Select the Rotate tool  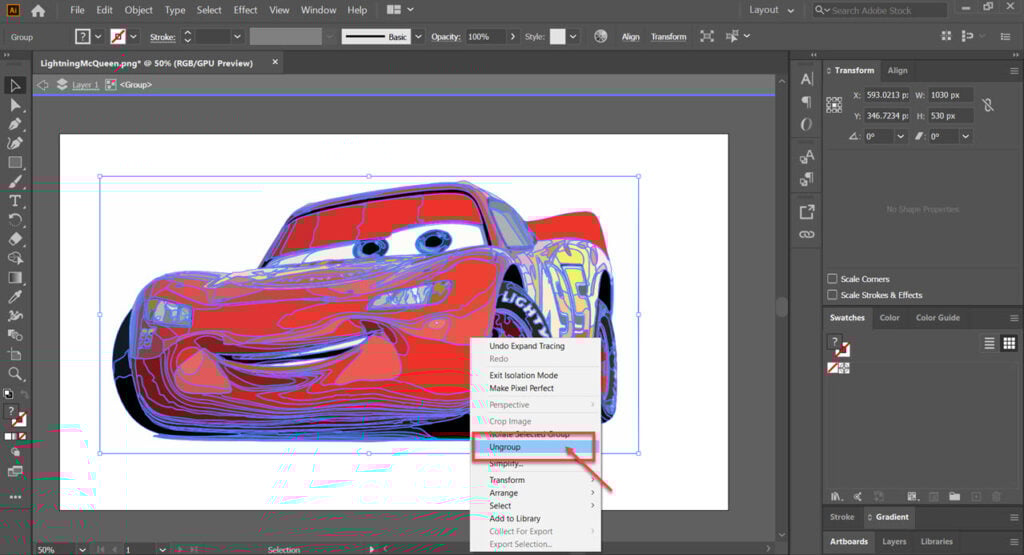[14, 220]
